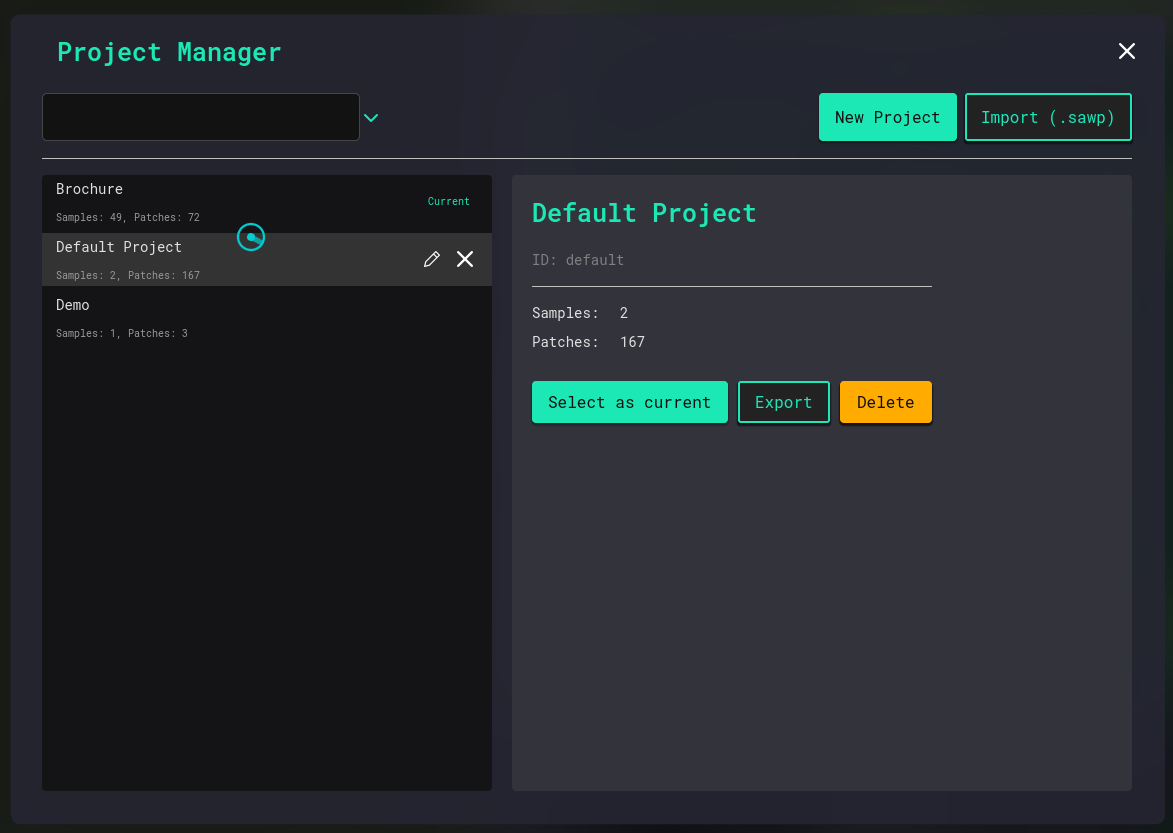Screen dimensions: 1173x833
Task: Close the Project Manager dialog
Action: pos(1127,51)
